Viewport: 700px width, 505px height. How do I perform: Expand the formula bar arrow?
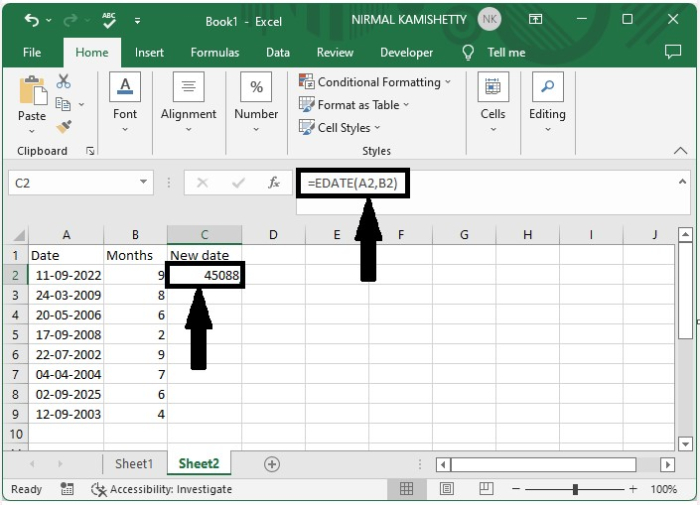click(x=682, y=181)
